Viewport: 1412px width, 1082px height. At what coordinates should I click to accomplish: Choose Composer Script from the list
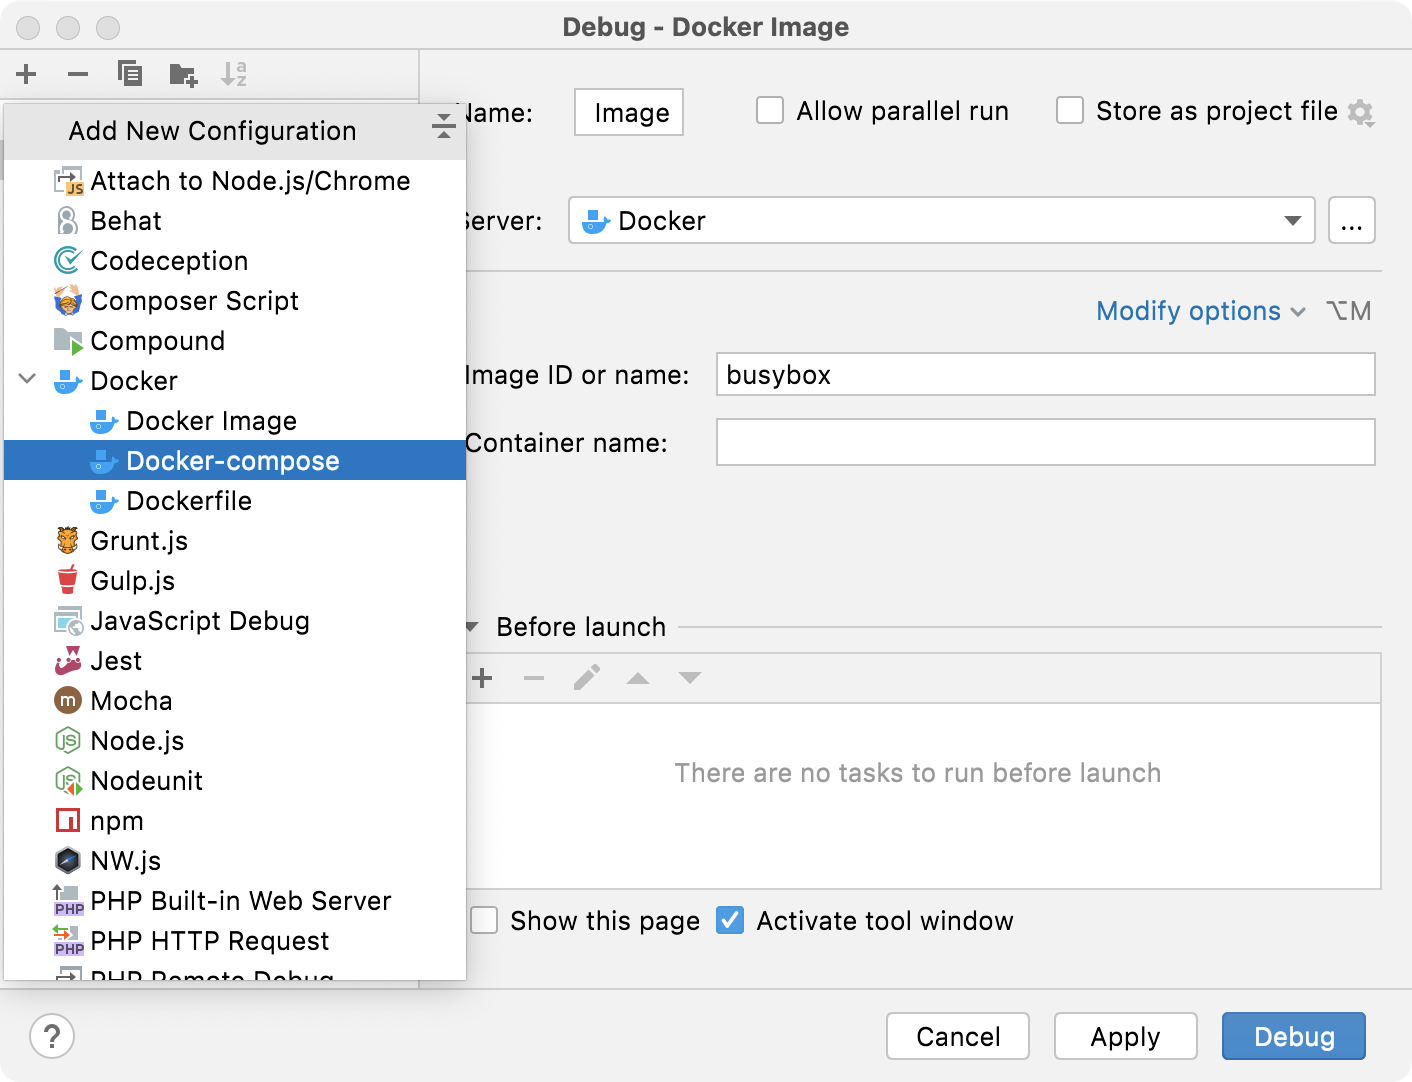point(235,301)
